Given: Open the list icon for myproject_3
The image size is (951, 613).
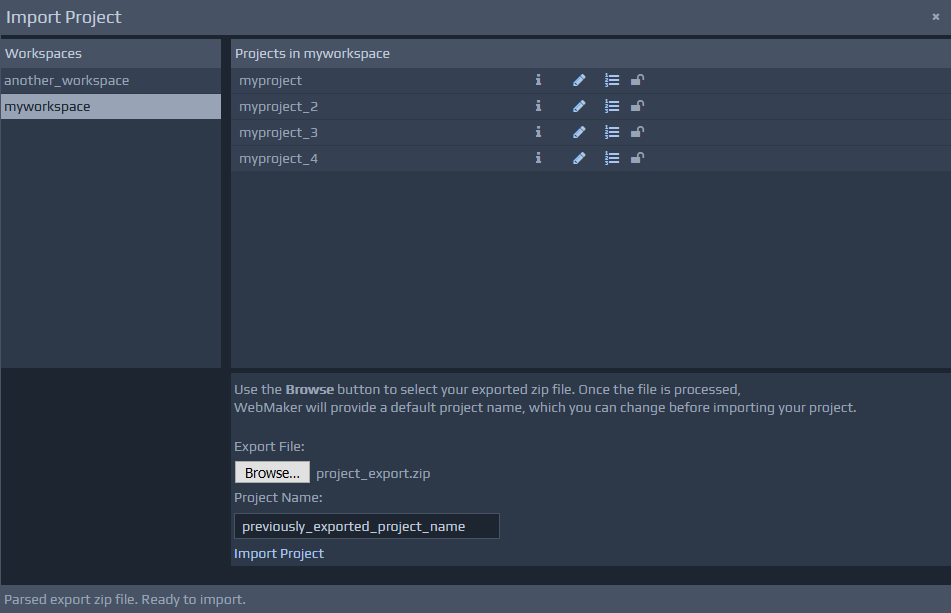Looking at the screenshot, I should (612, 132).
